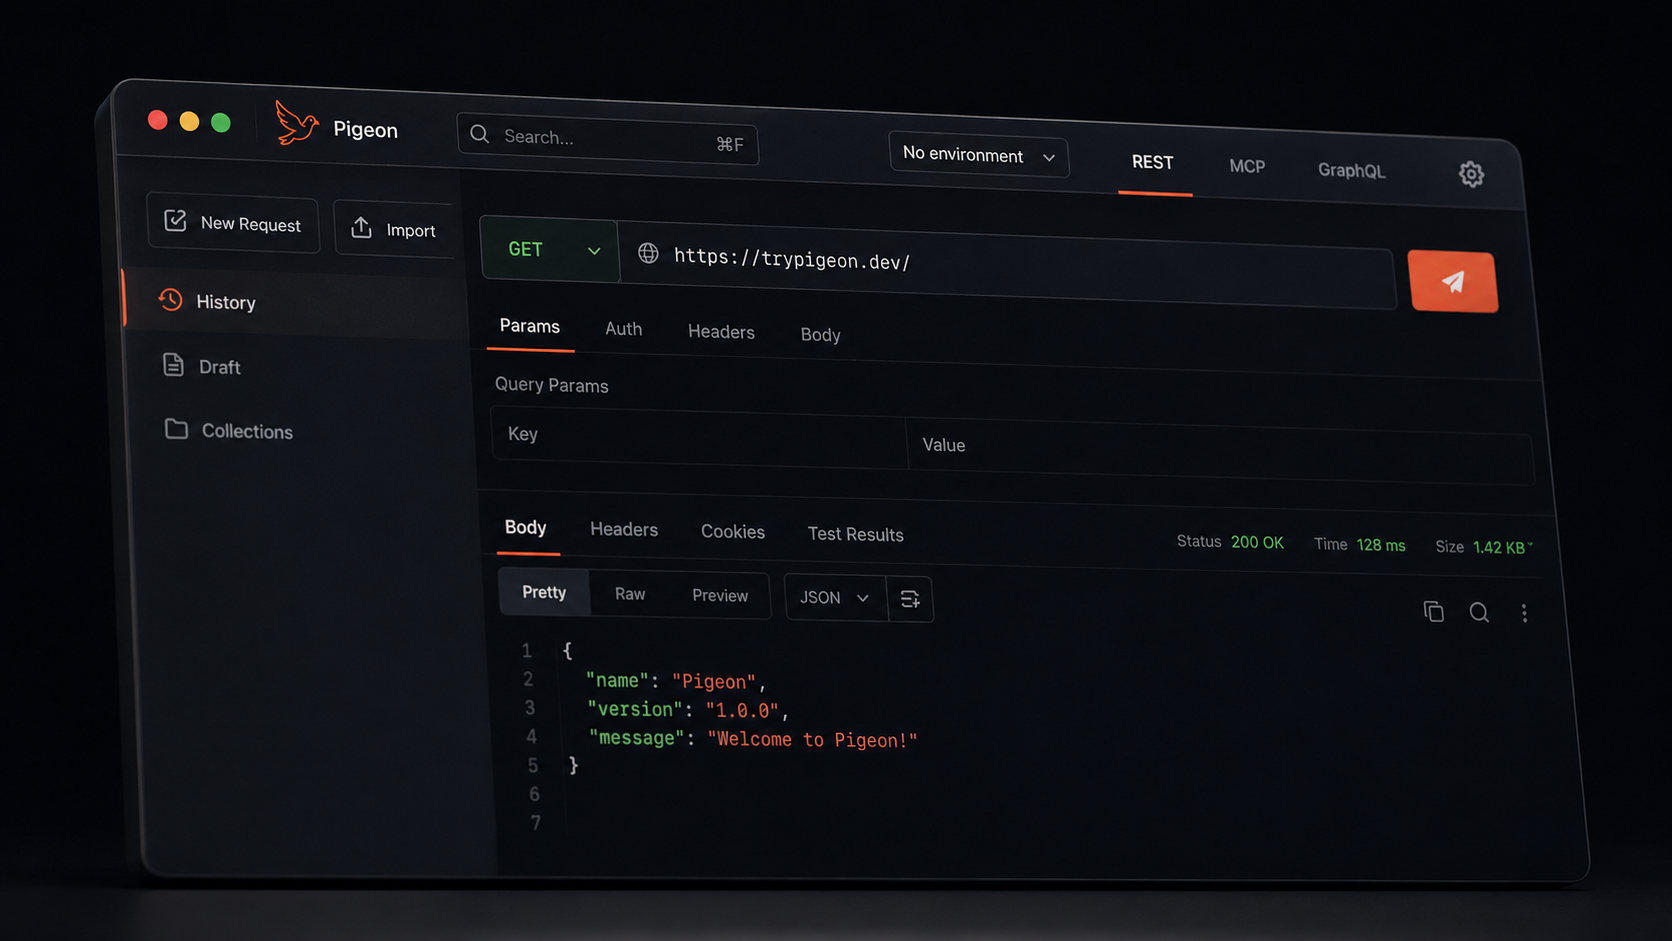Image resolution: width=1672 pixels, height=941 pixels.
Task: Search the response body with the magnifier icon
Action: [1479, 613]
